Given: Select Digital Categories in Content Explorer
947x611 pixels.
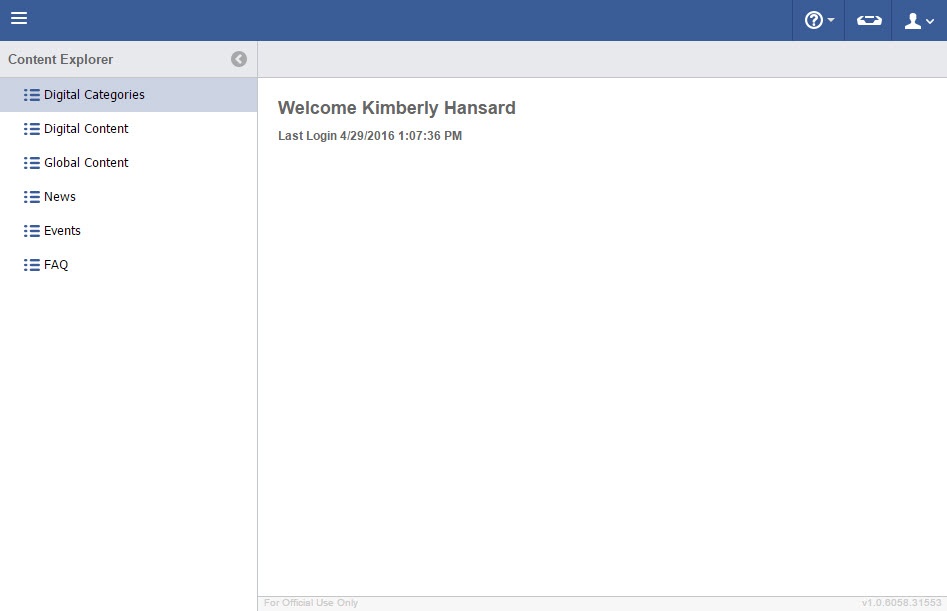Looking at the screenshot, I should tap(94, 95).
